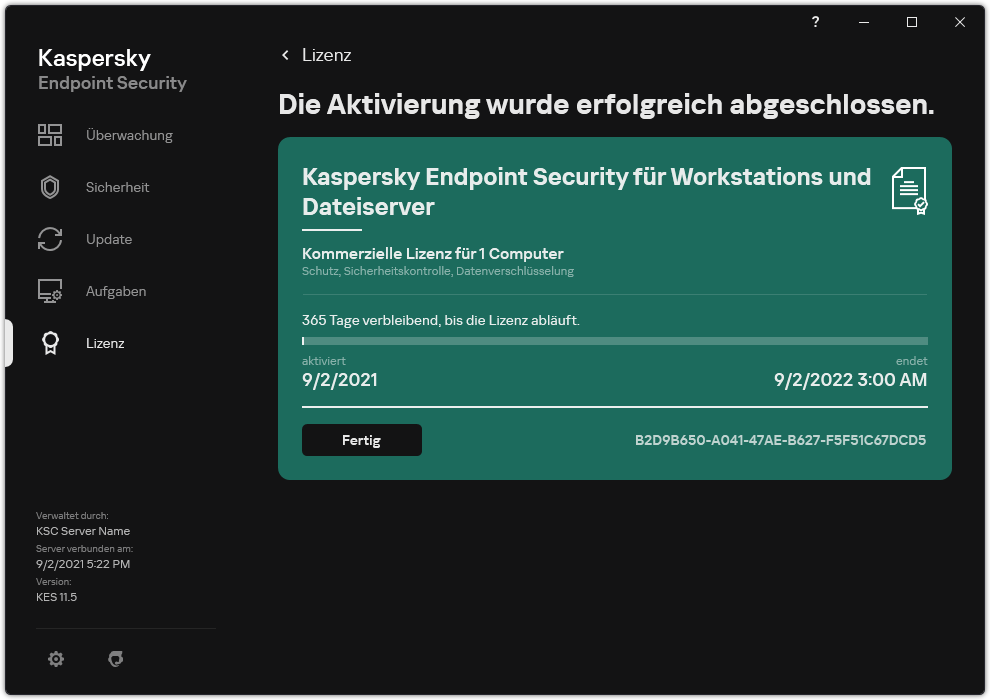The width and height of the screenshot is (990, 700).
Task: Click the license certificate icon
Action: point(909,191)
